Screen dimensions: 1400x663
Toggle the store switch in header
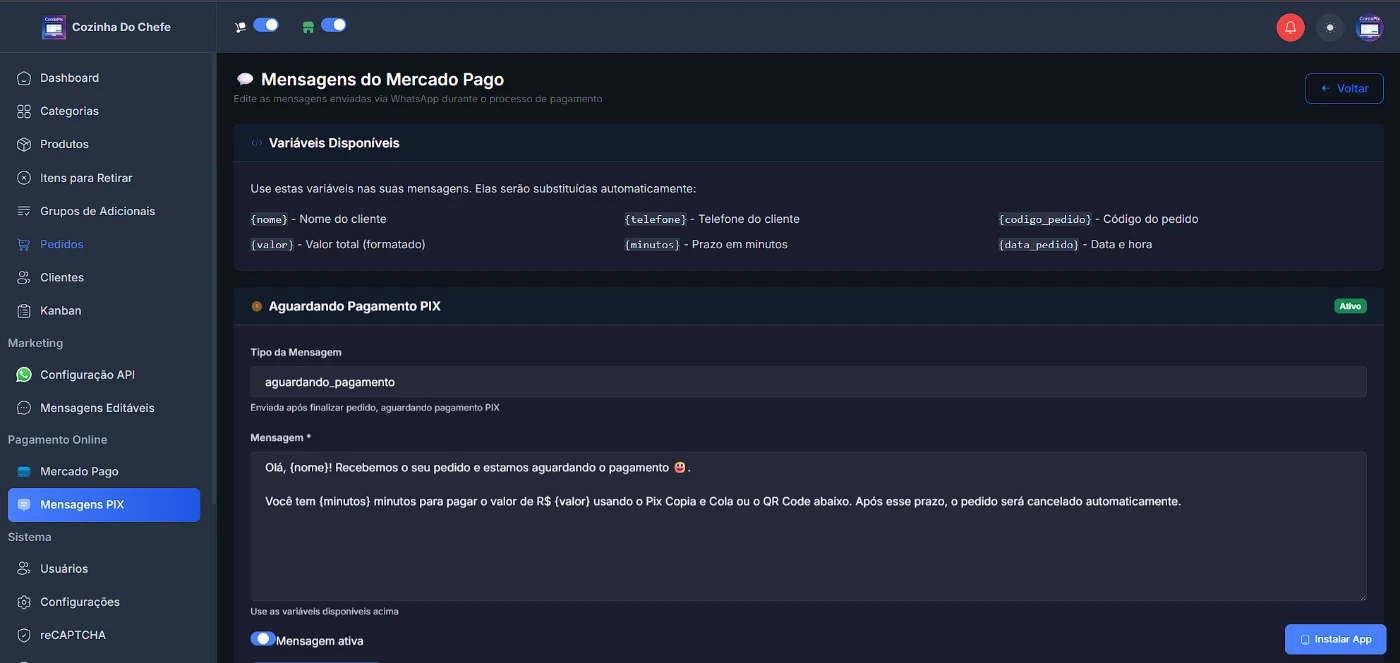[333, 26]
